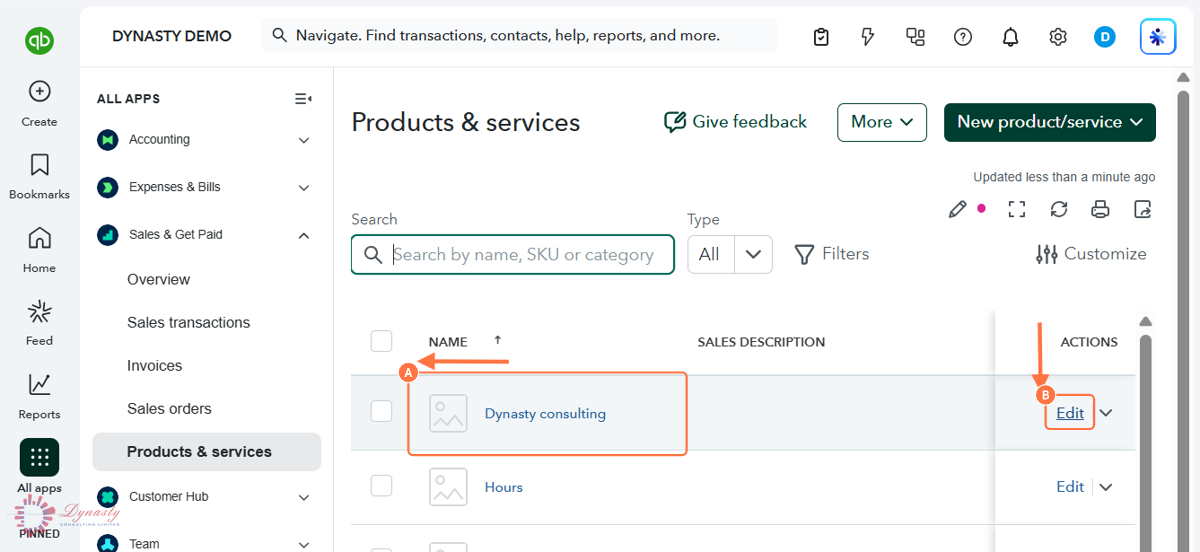Toggle full screen view icon
Screen dimensions: 1200x552
point(1017,209)
